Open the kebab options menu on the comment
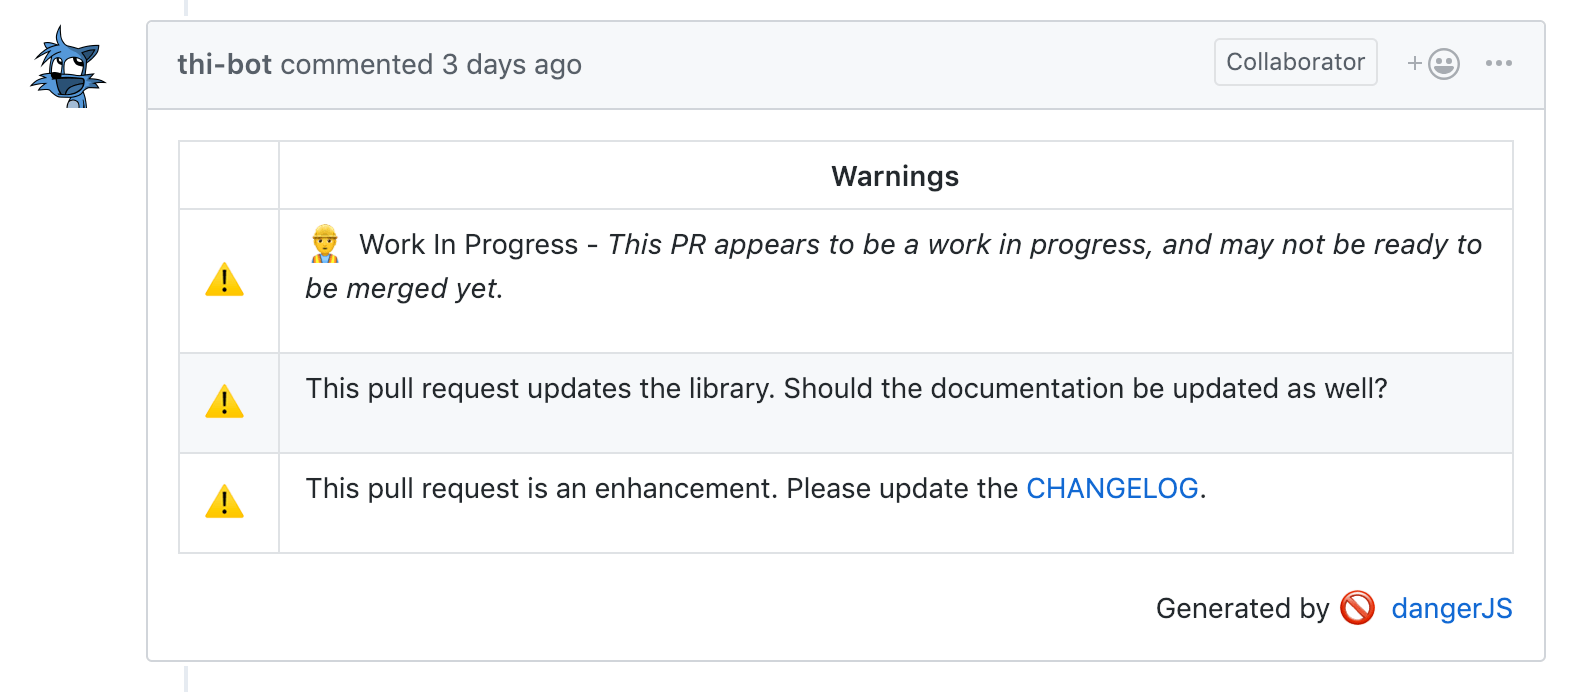 pyautogui.click(x=1499, y=62)
